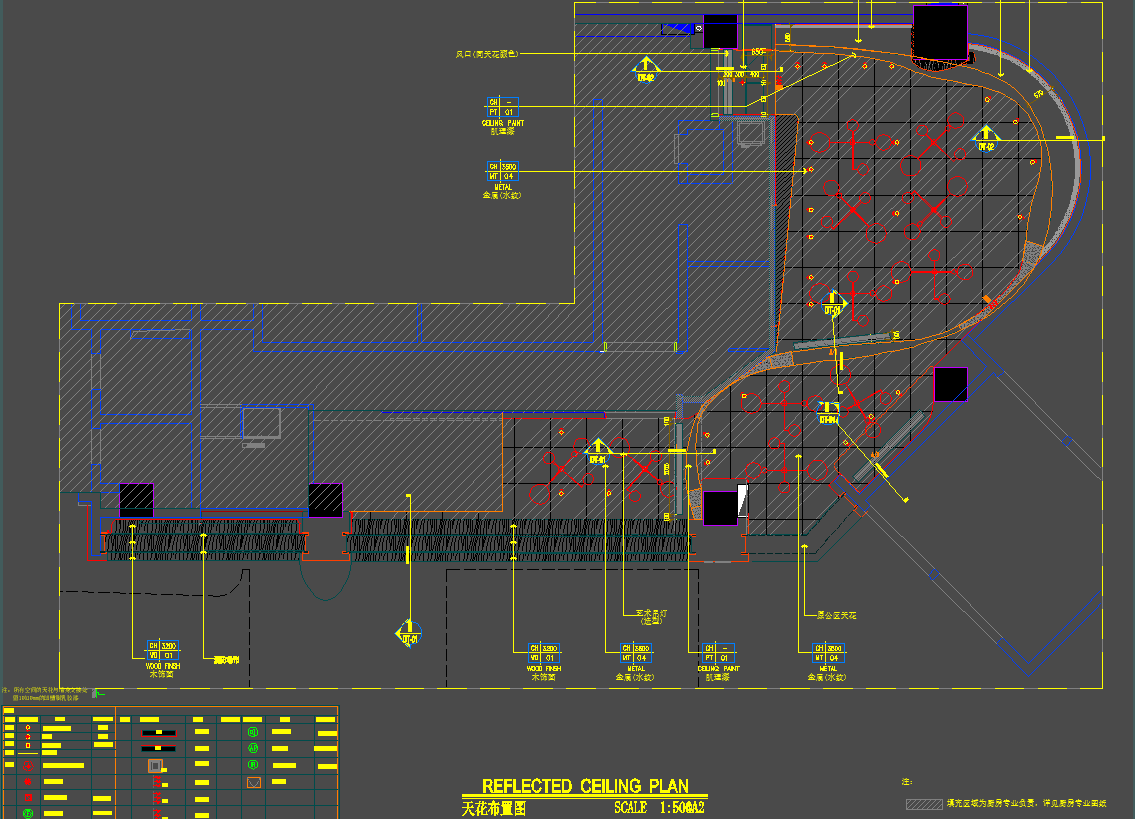Click the green circle symbol at legend bottom left
Viewport: 1135px width, 819px height.
coord(28,814)
